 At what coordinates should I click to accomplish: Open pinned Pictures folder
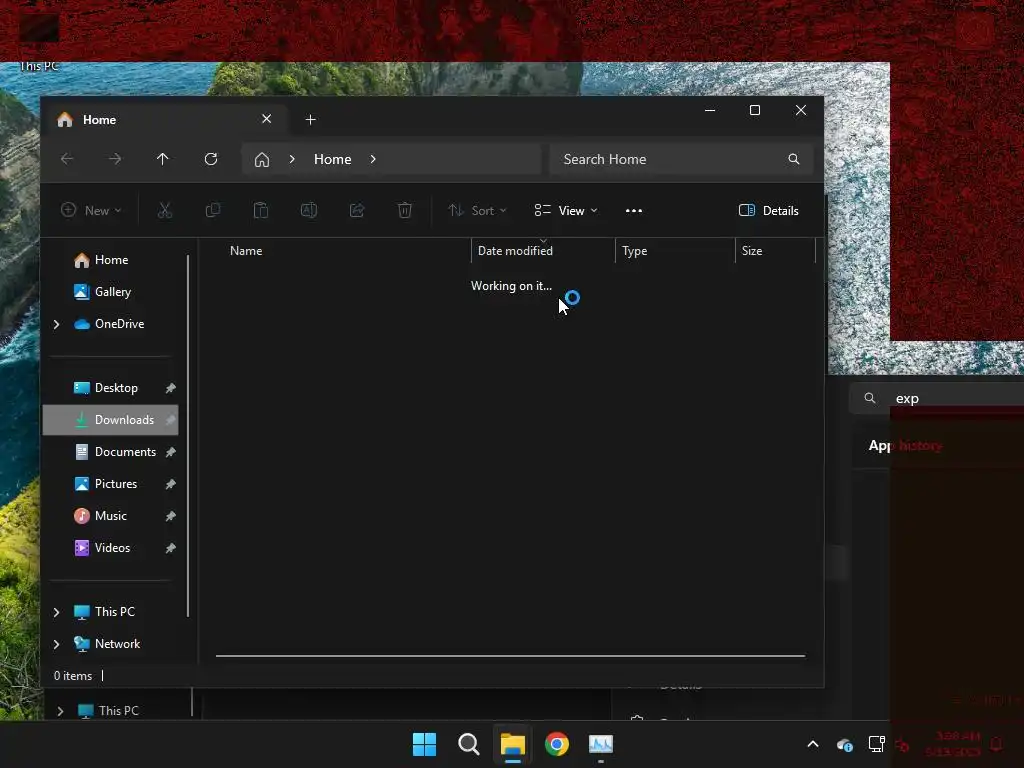[116, 484]
